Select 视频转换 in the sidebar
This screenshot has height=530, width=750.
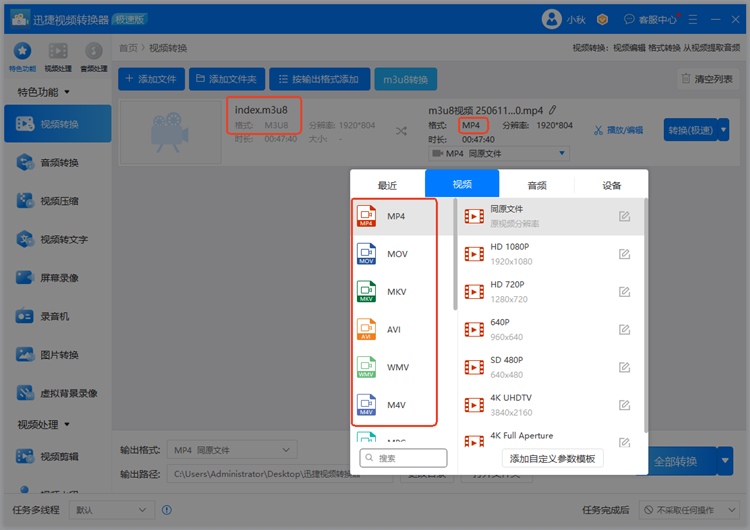pyautogui.click(x=58, y=124)
